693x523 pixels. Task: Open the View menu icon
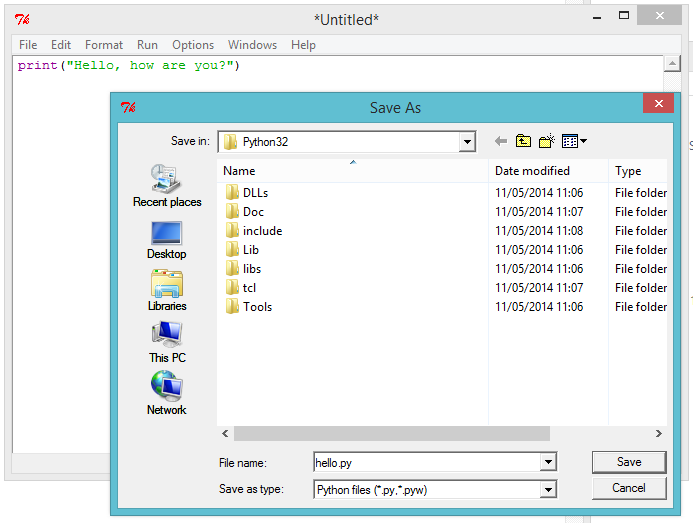click(570, 141)
